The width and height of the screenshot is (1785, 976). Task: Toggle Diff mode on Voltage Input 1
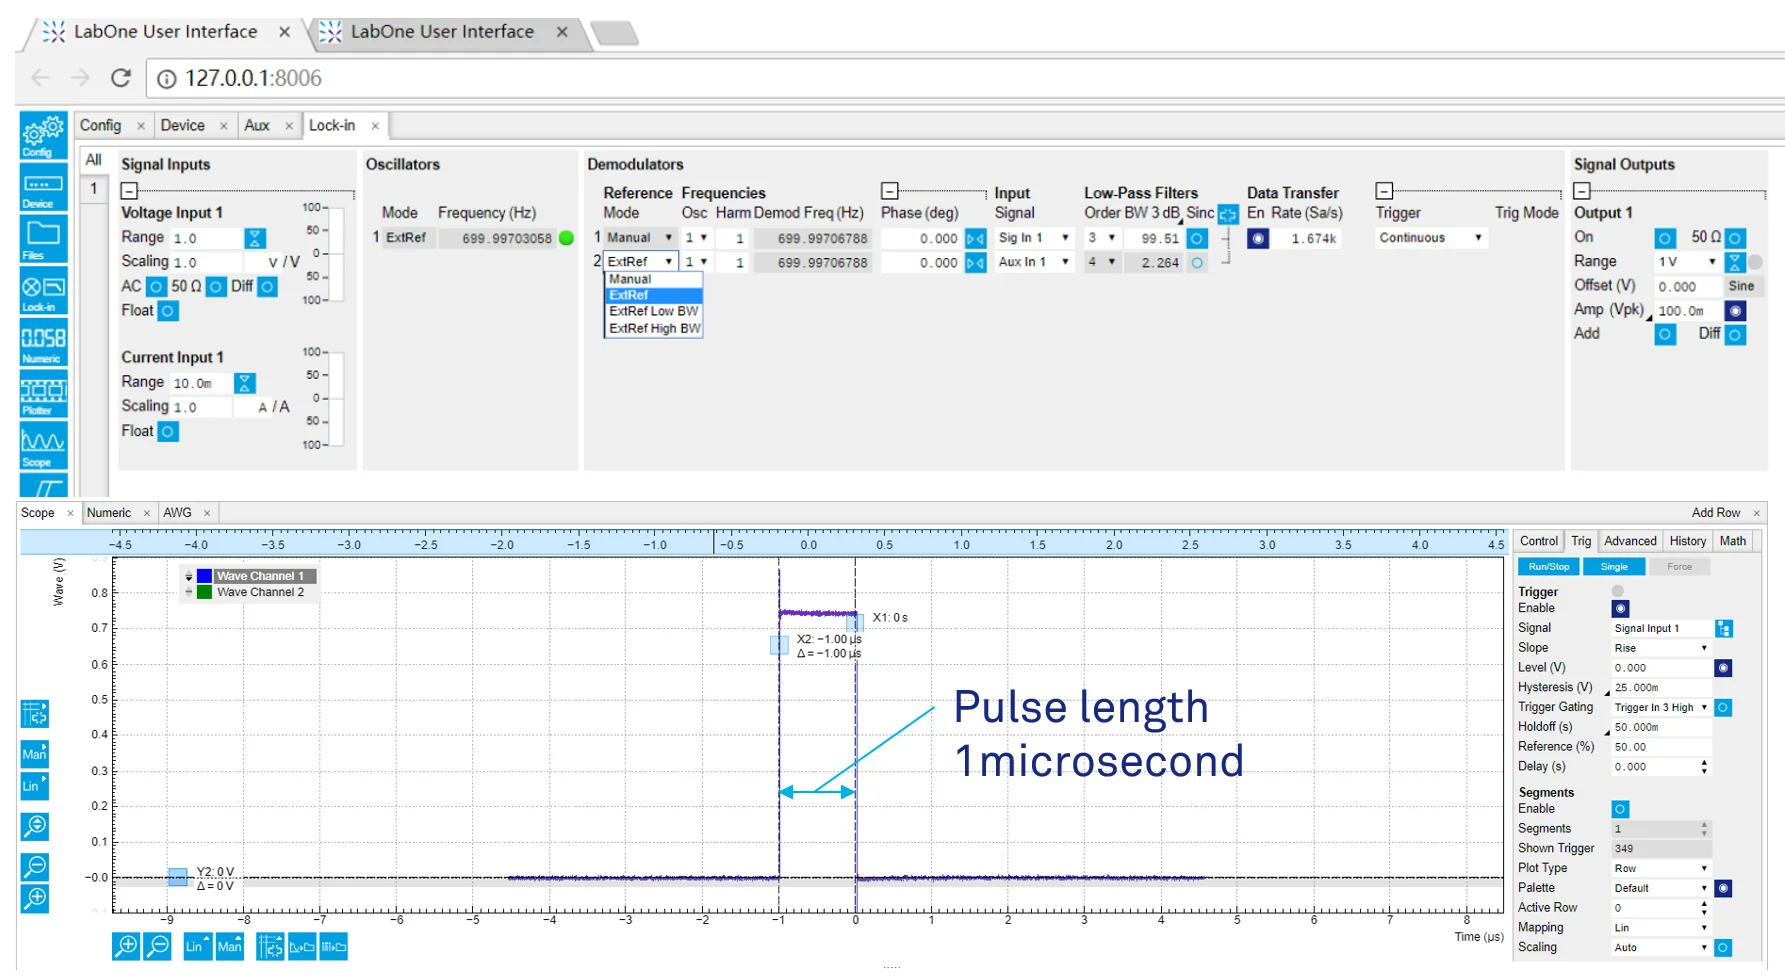click(267, 286)
